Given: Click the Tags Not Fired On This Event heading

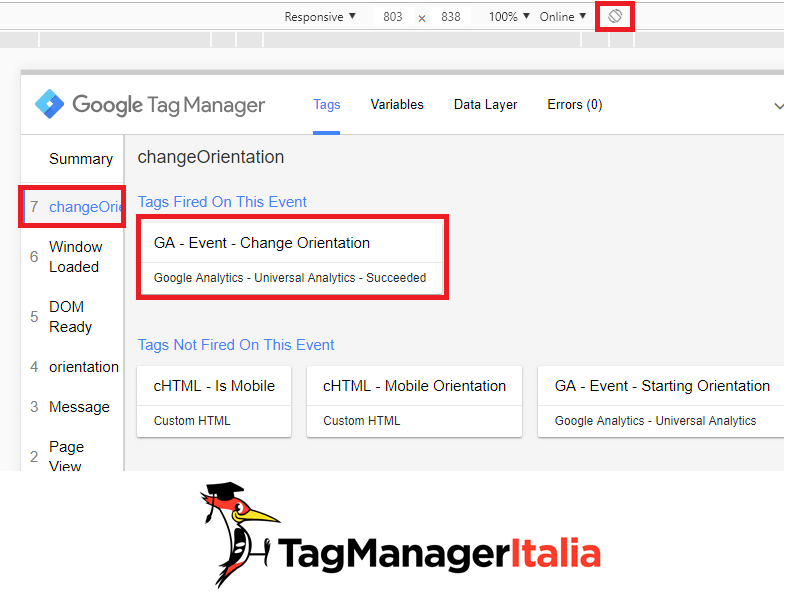Looking at the screenshot, I should click(x=236, y=345).
